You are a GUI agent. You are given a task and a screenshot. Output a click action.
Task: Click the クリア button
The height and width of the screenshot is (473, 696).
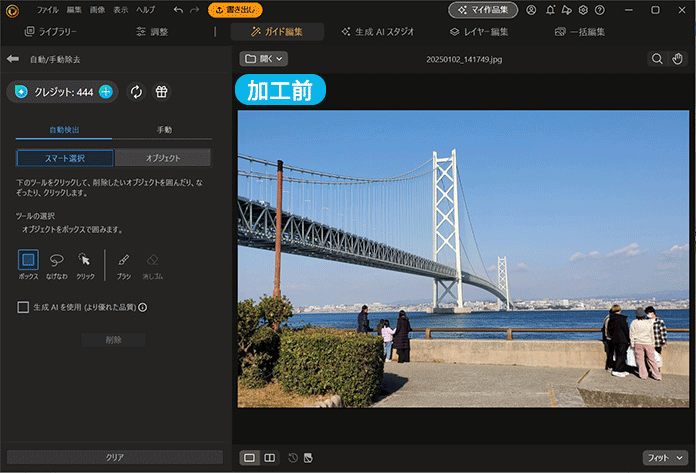115,457
